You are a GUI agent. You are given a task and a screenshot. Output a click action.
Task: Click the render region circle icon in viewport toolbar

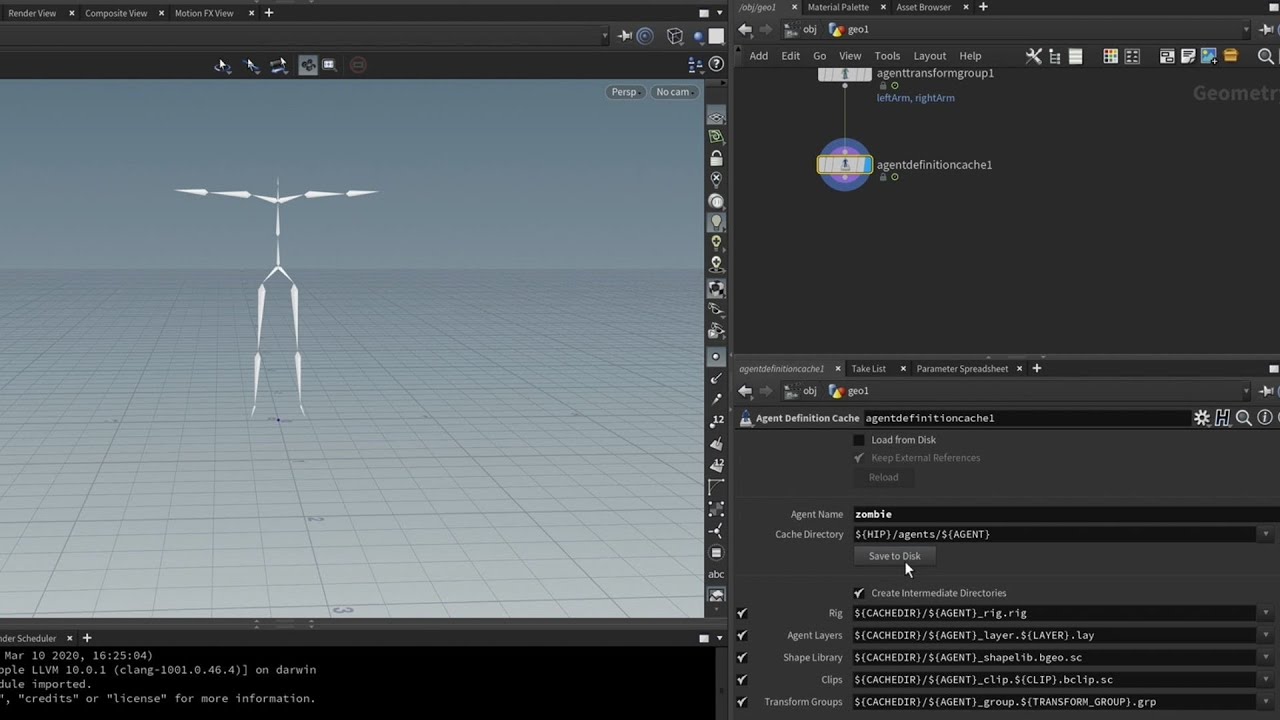[x=645, y=36]
